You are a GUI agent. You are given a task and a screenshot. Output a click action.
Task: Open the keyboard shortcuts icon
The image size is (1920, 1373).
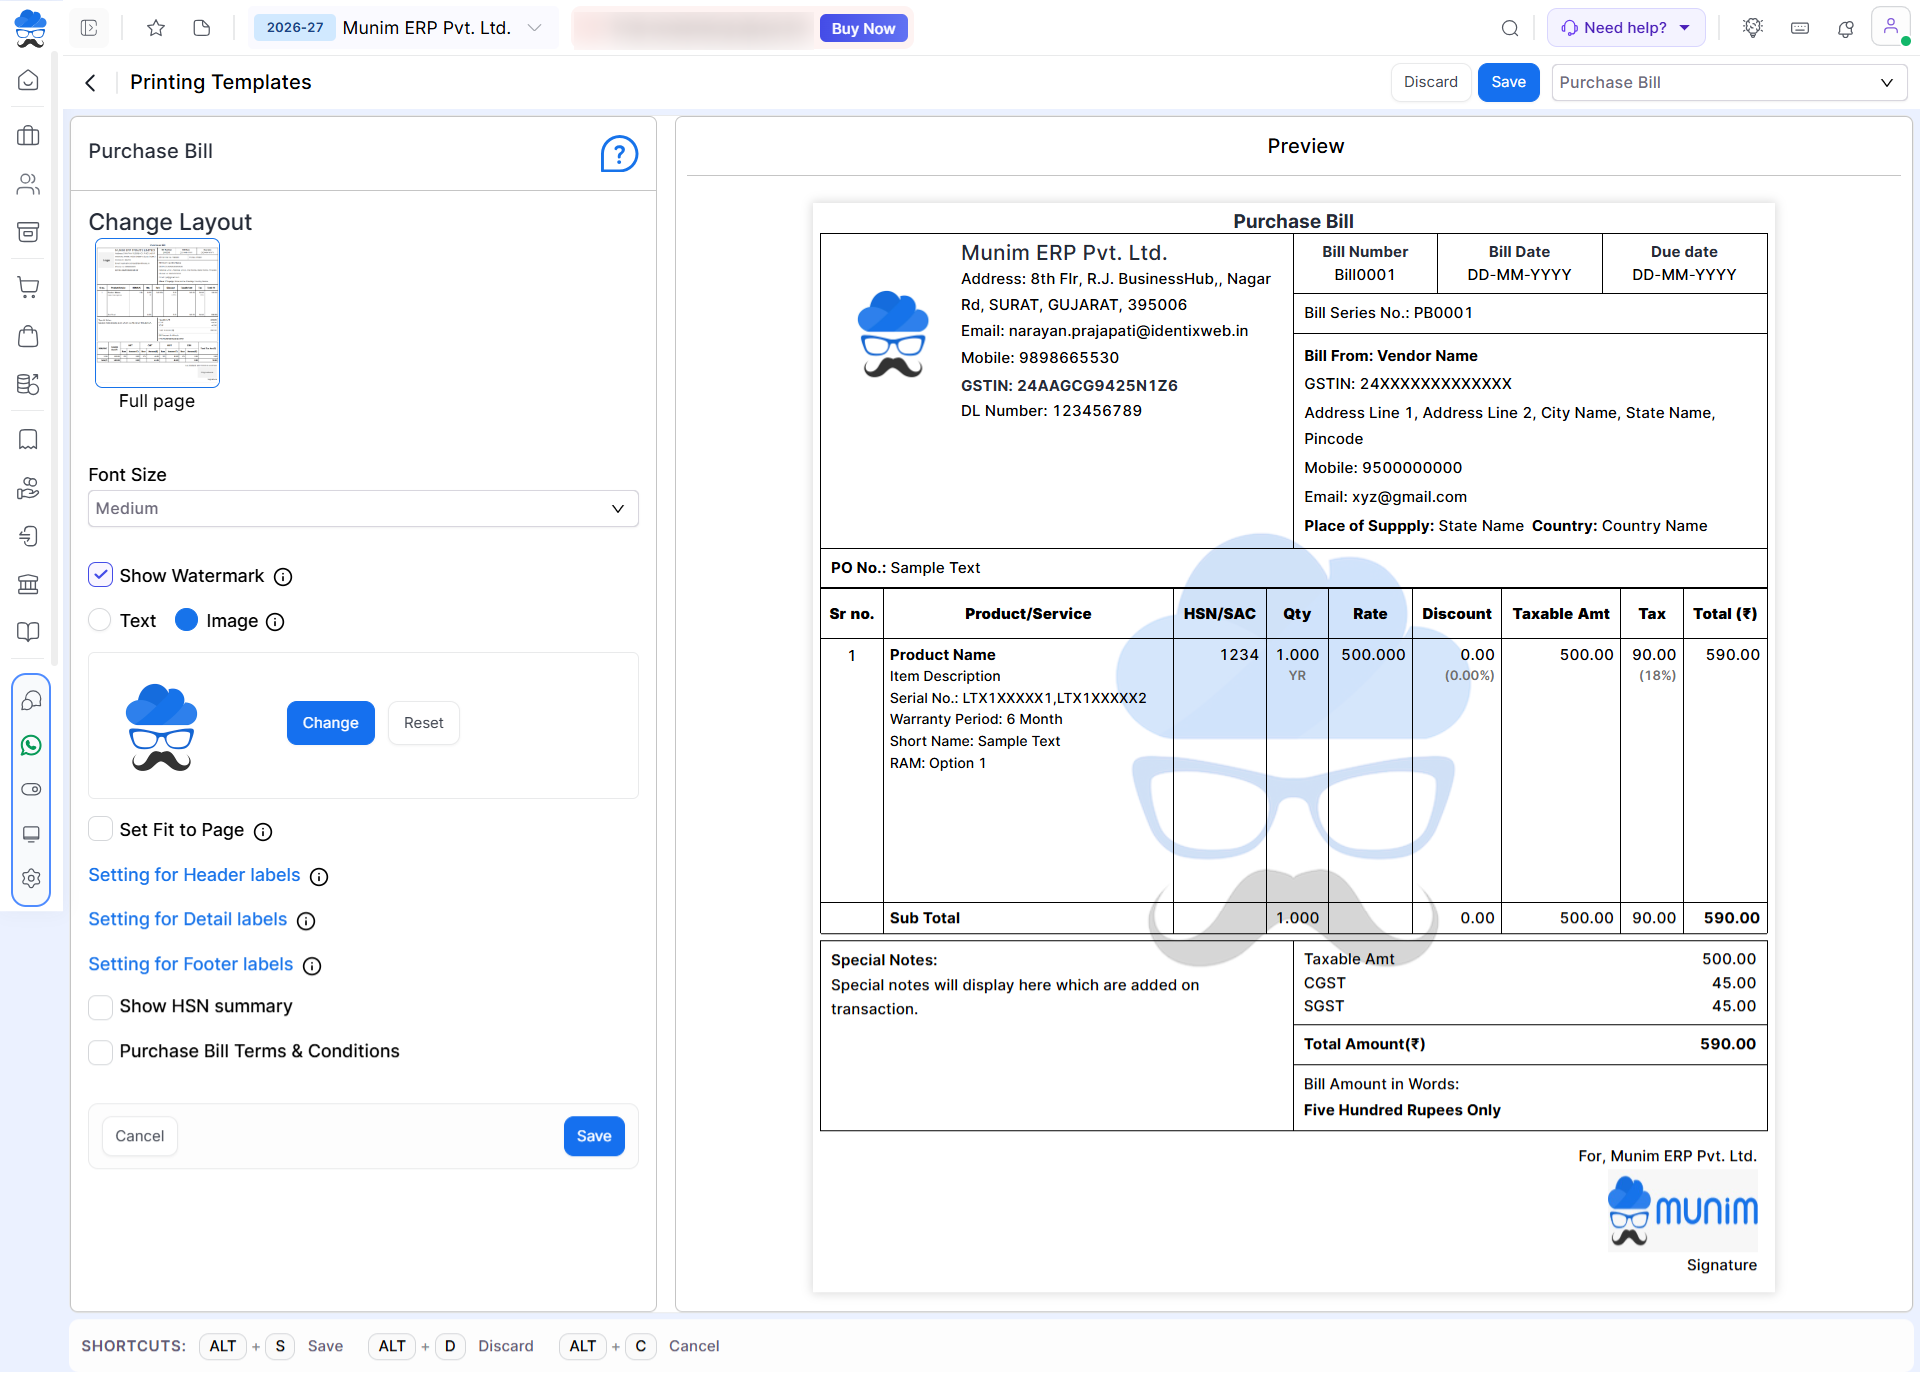(1800, 28)
